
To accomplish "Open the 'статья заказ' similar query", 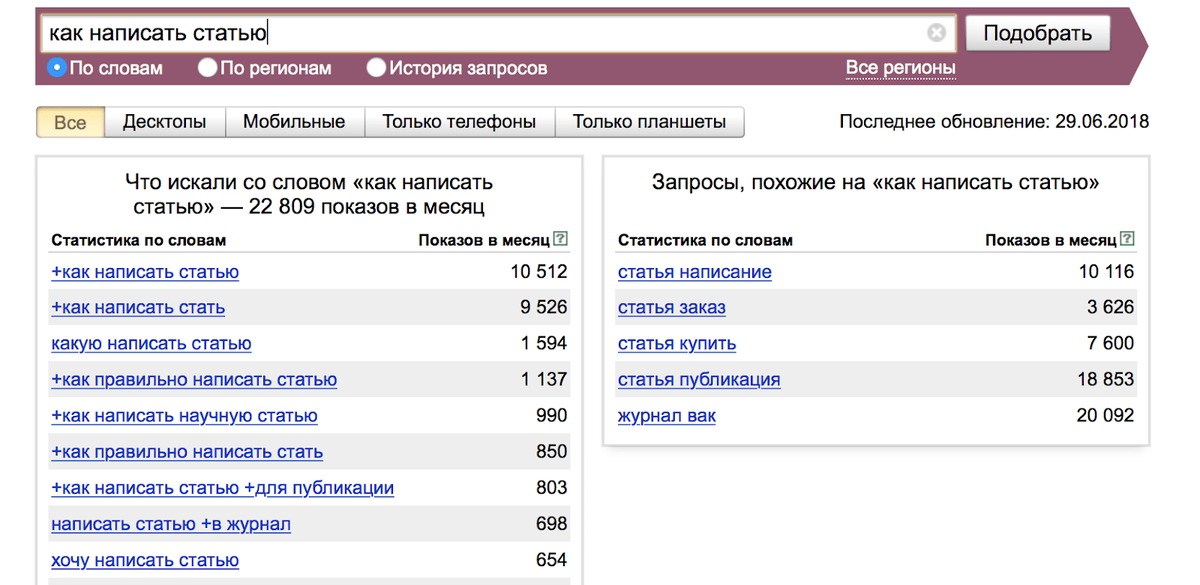I will click(x=672, y=308).
